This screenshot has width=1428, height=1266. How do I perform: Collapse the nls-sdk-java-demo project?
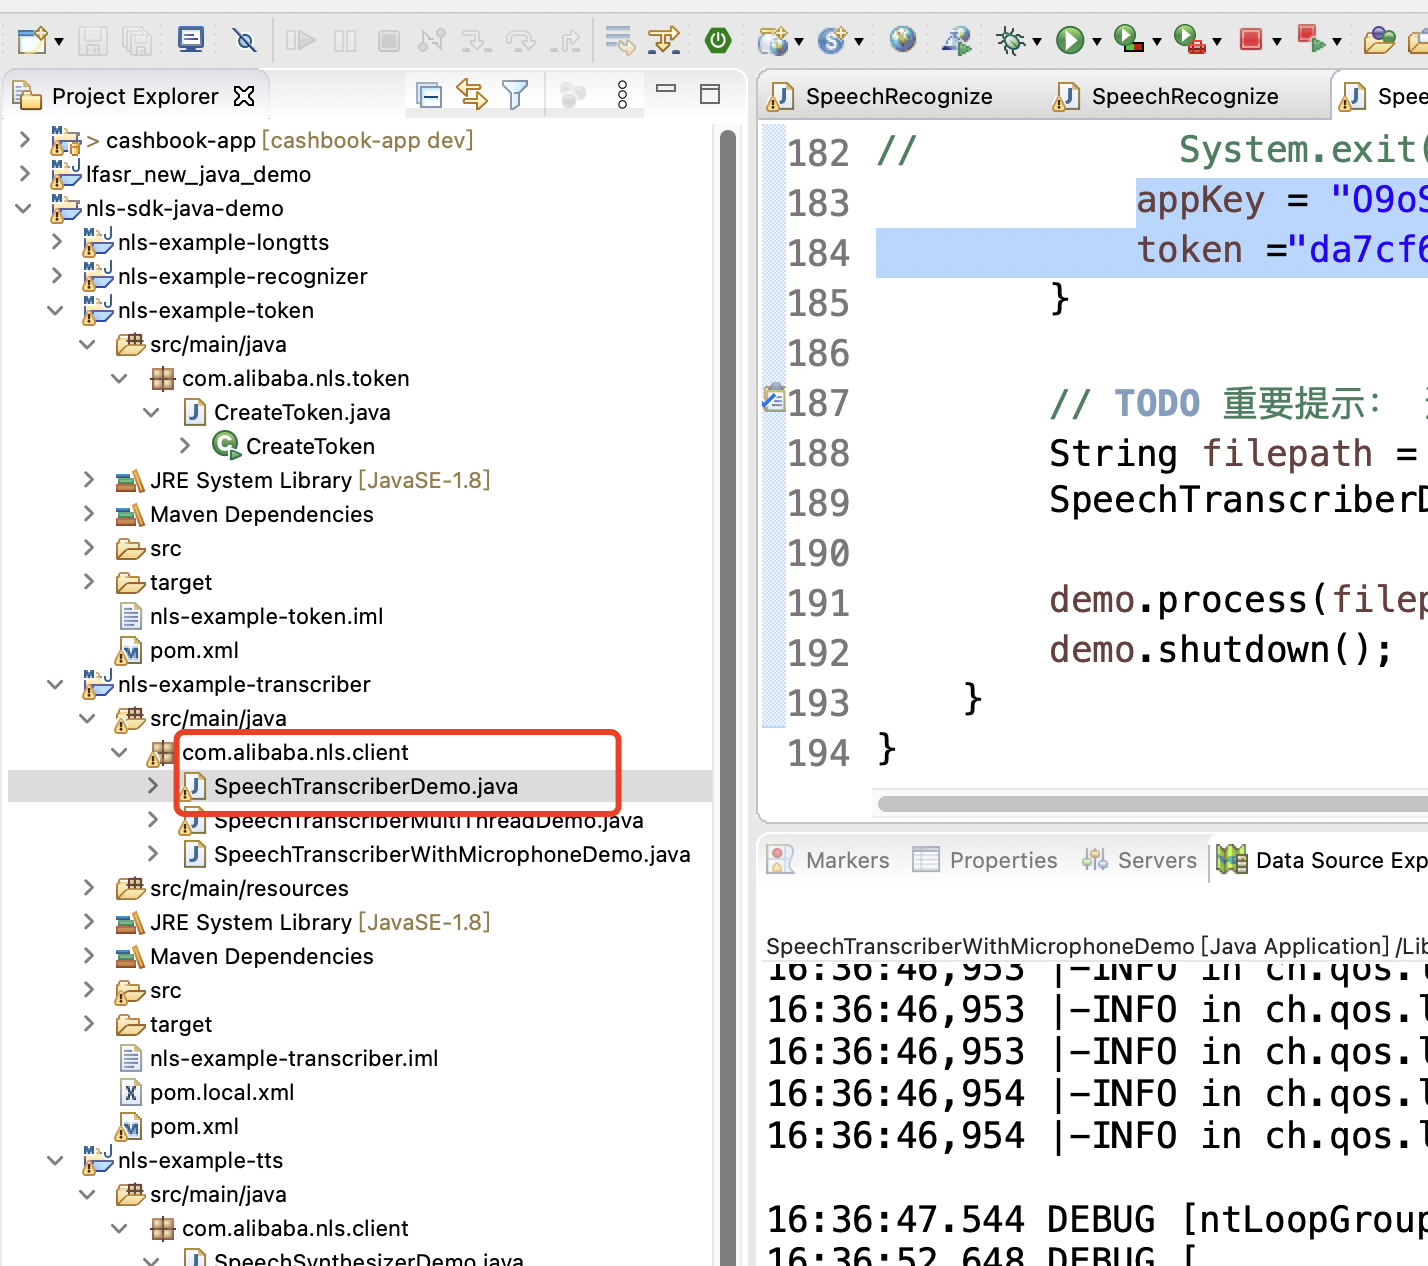click(x=23, y=208)
